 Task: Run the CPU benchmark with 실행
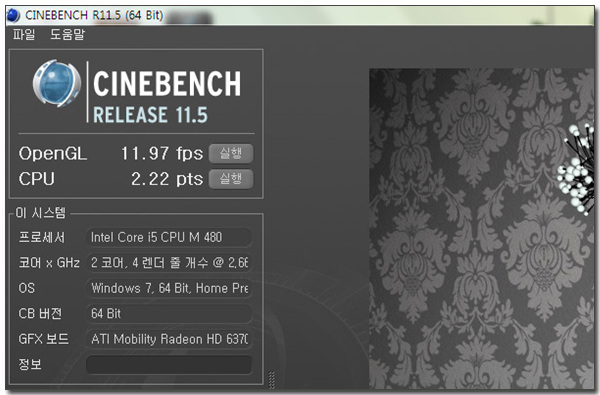click(231, 179)
